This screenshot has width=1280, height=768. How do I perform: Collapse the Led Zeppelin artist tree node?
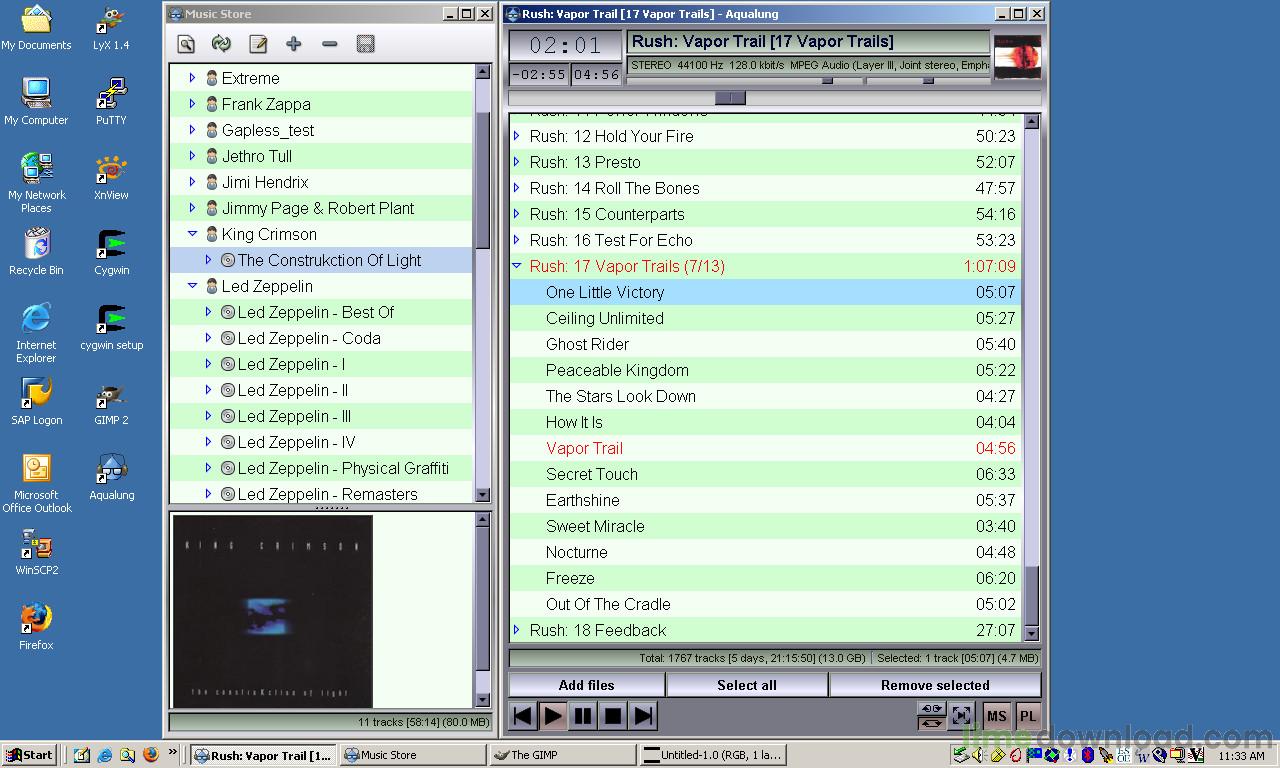(x=192, y=286)
